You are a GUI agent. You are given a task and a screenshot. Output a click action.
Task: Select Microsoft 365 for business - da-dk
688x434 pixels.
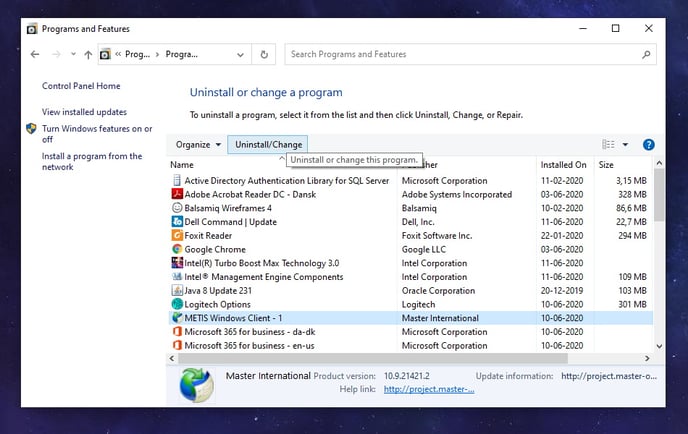point(250,332)
